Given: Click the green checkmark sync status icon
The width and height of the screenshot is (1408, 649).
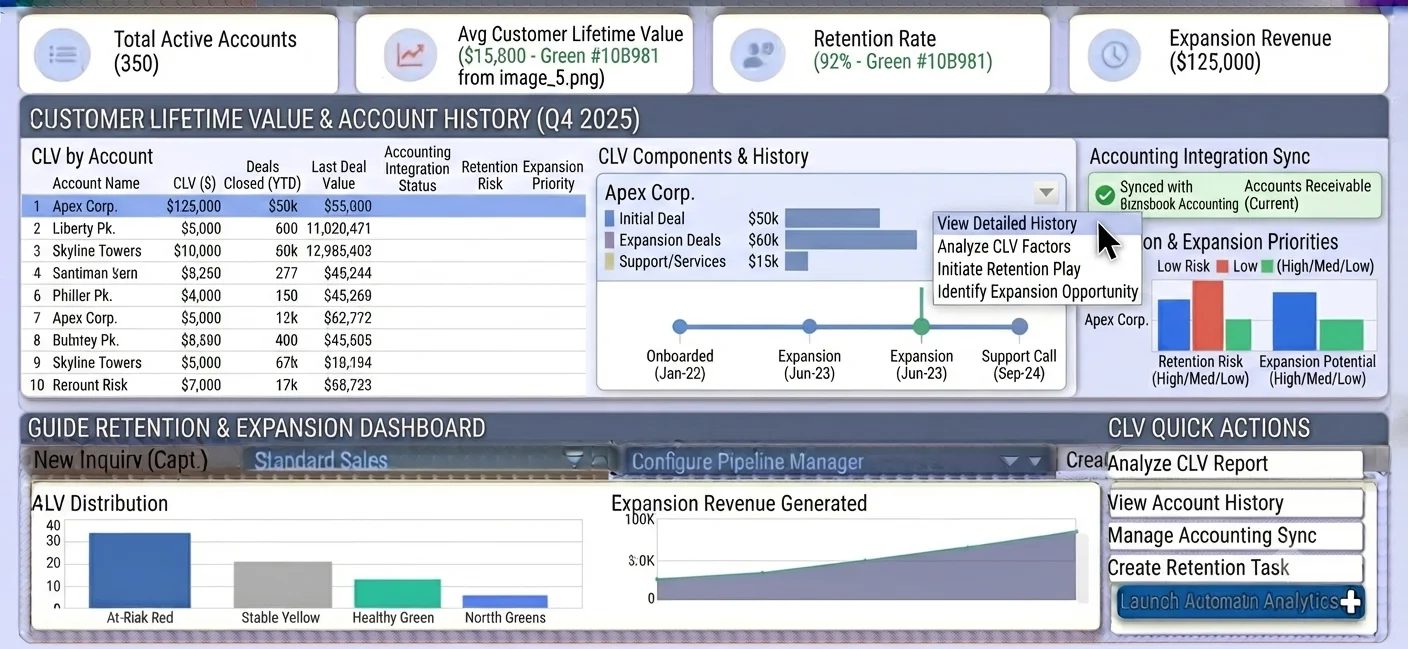Looking at the screenshot, I should coord(1105,195).
